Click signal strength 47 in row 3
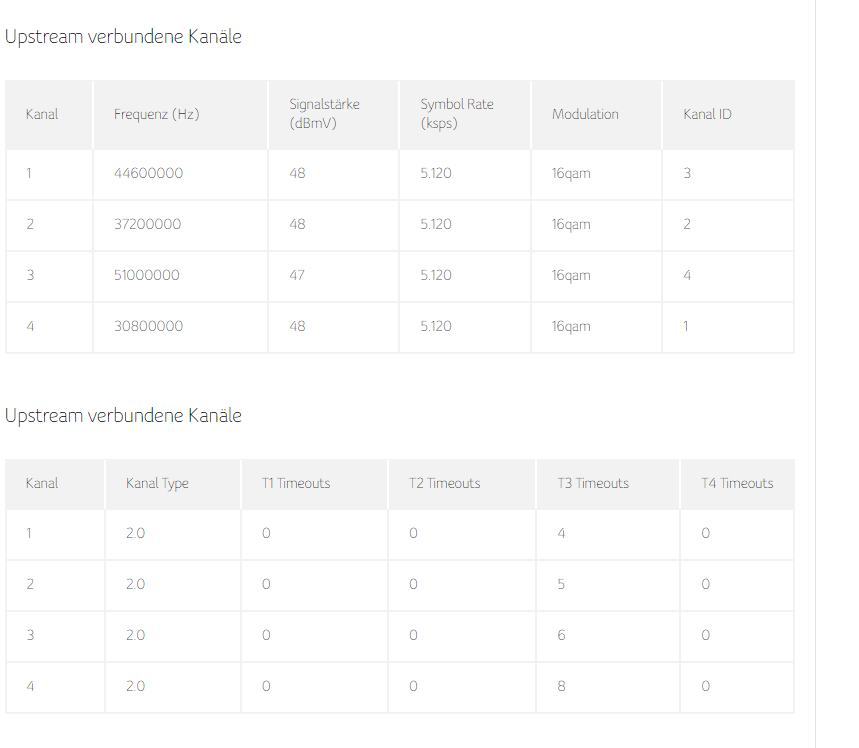 (x=297, y=275)
